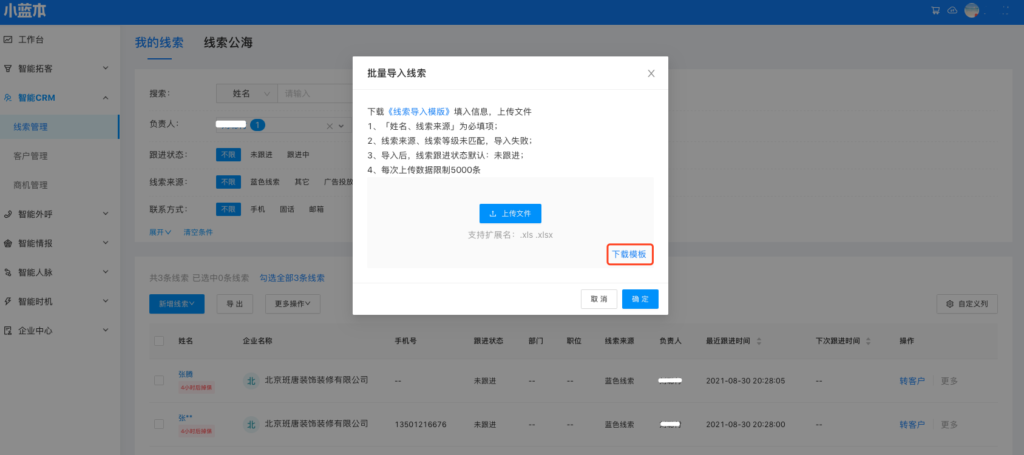1024x455 pixels.
Task: Open the 姓名 search type dropdown
Action: pyautogui.click(x=247, y=93)
